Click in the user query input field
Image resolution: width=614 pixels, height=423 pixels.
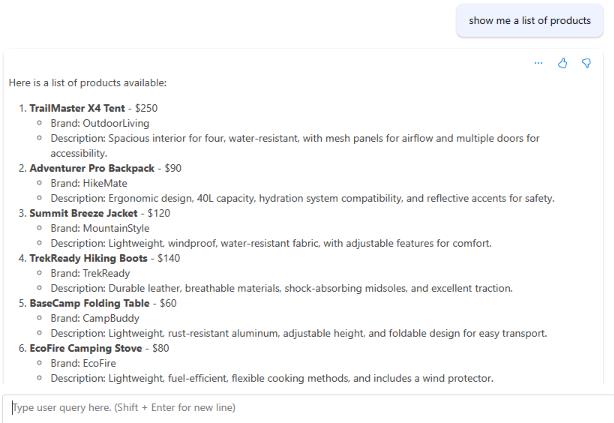[300, 407]
